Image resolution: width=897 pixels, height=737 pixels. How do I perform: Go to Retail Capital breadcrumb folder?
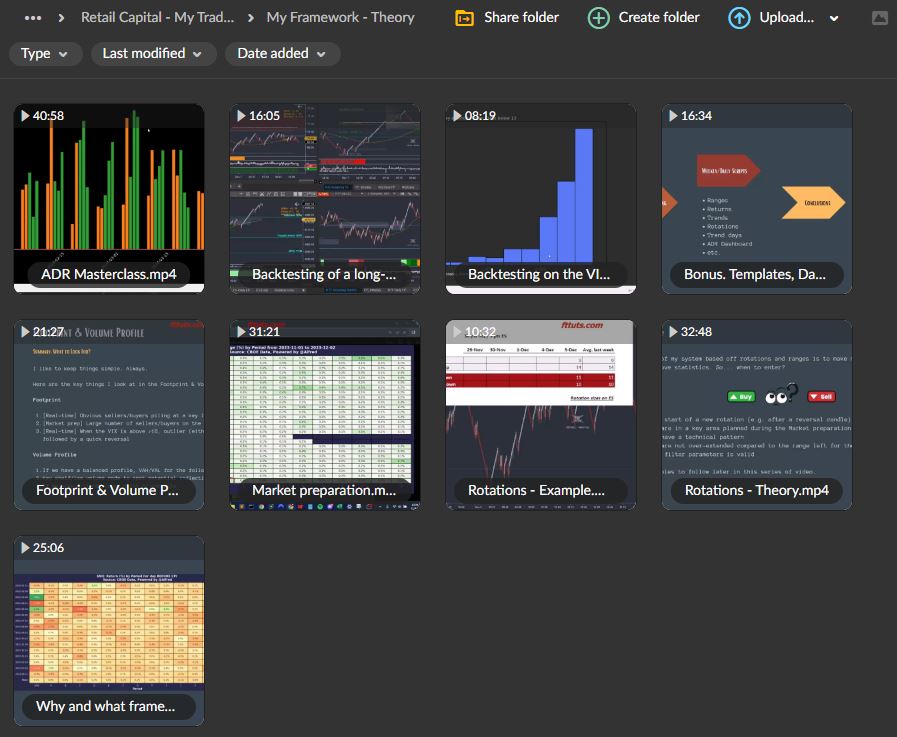157,18
